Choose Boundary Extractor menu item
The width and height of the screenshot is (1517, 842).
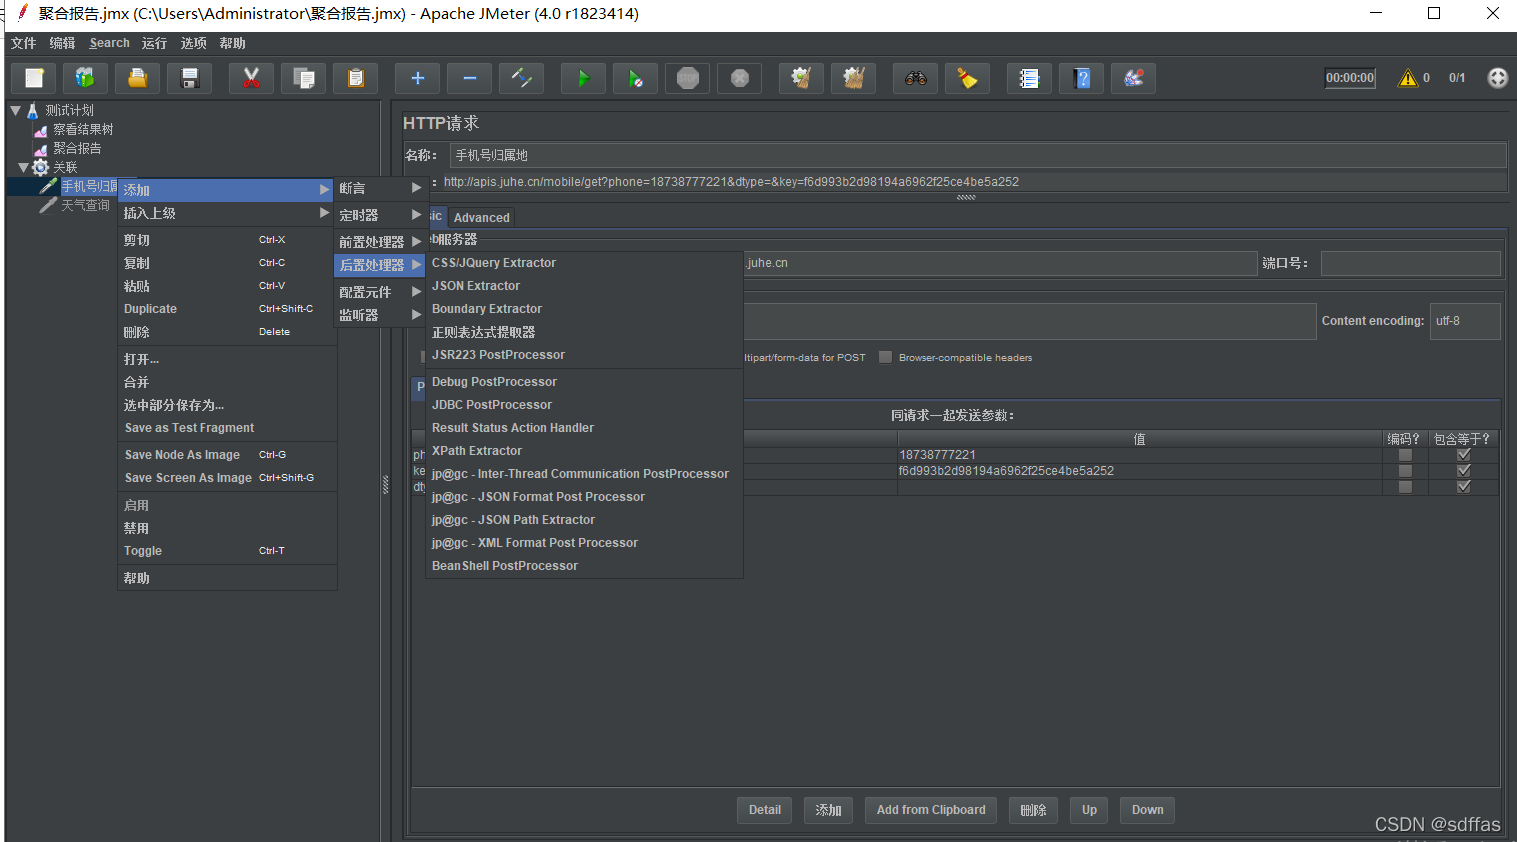(584, 309)
